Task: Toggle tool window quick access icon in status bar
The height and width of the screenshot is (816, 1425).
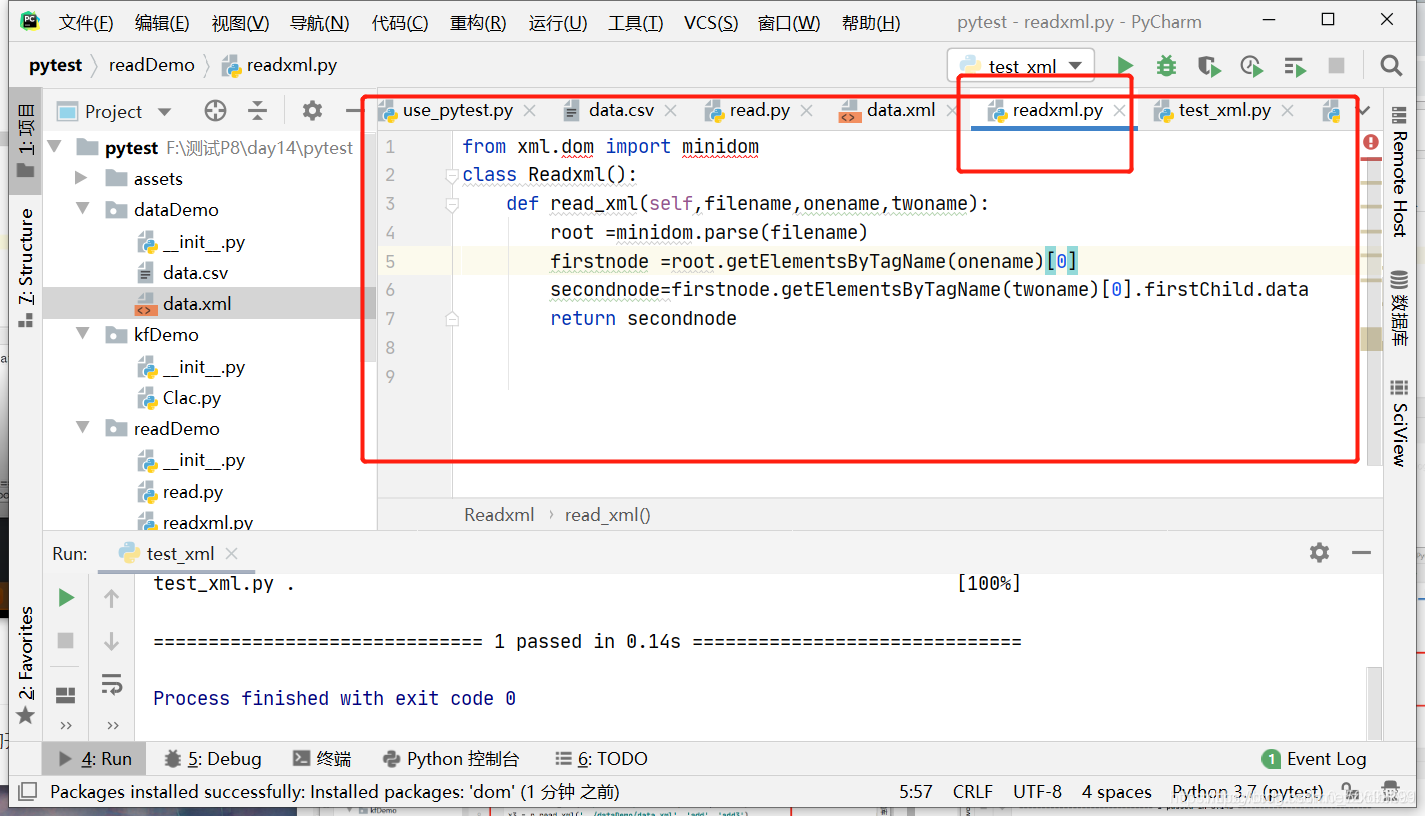Action: 27,792
